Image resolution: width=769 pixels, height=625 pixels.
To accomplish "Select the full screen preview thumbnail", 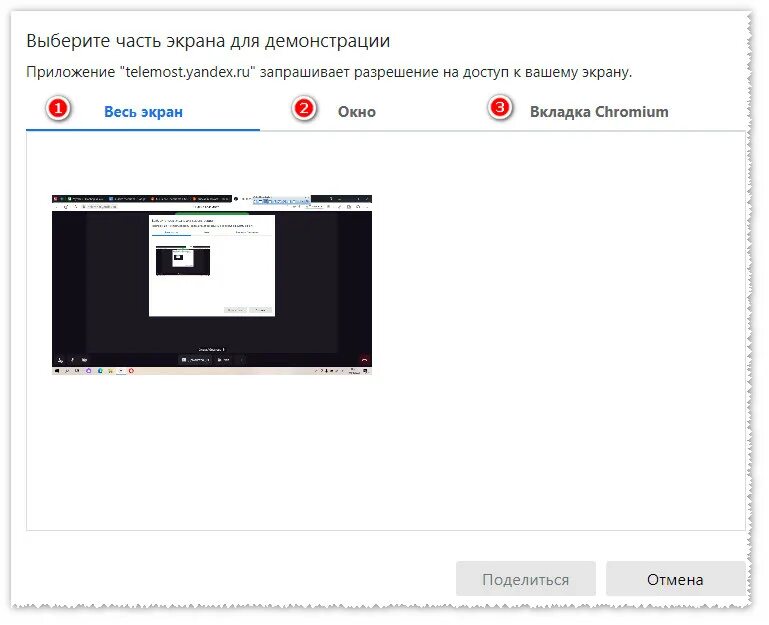I will [x=212, y=285].
